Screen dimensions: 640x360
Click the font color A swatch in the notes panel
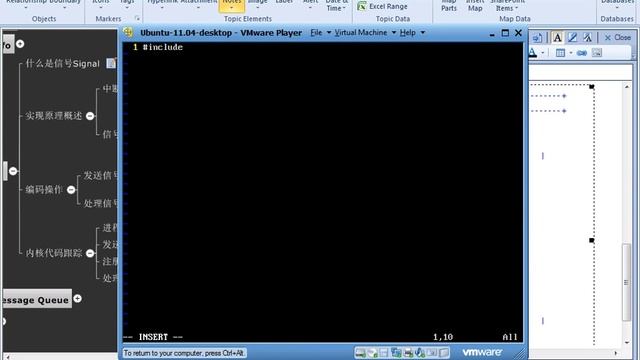(x=533, y=53)
